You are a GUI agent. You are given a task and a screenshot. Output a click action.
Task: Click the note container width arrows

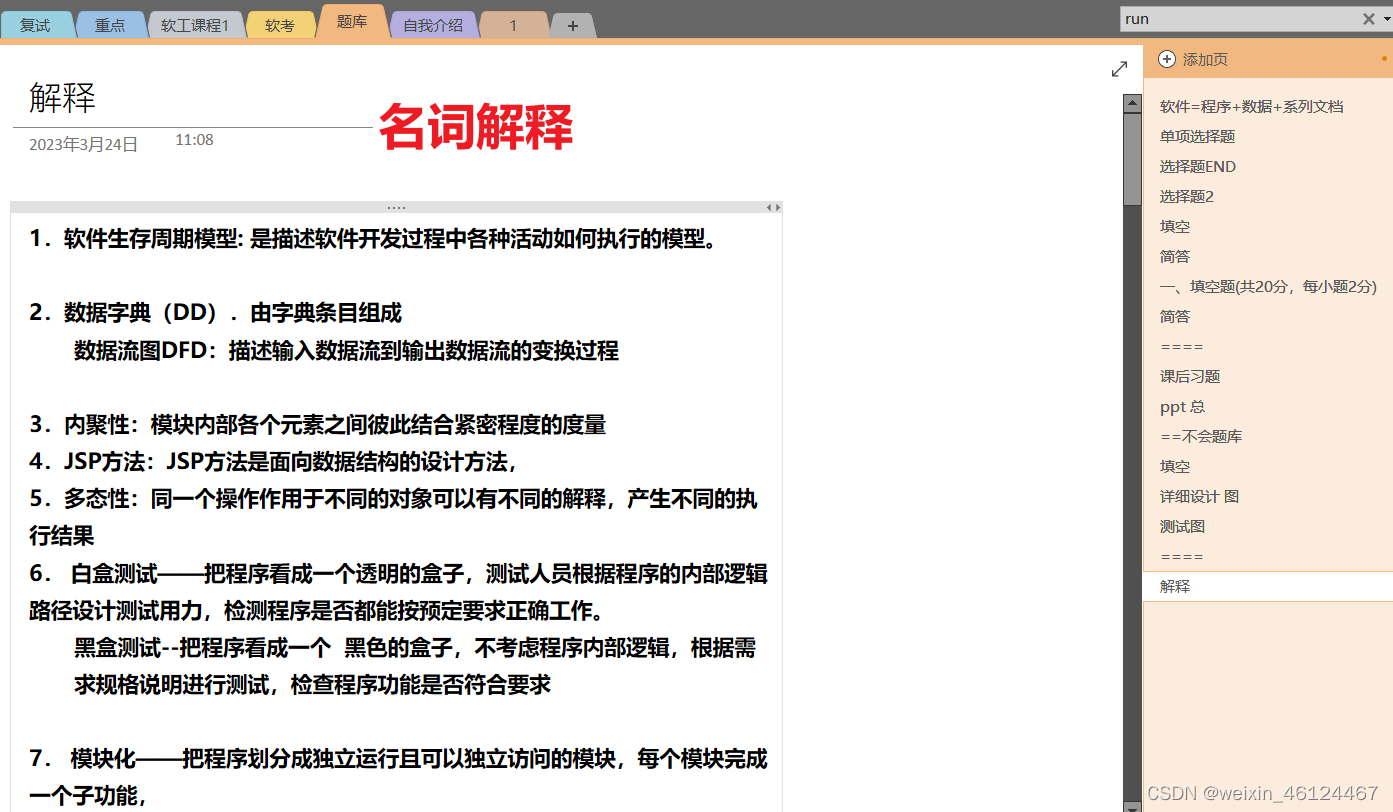point(773,207)
